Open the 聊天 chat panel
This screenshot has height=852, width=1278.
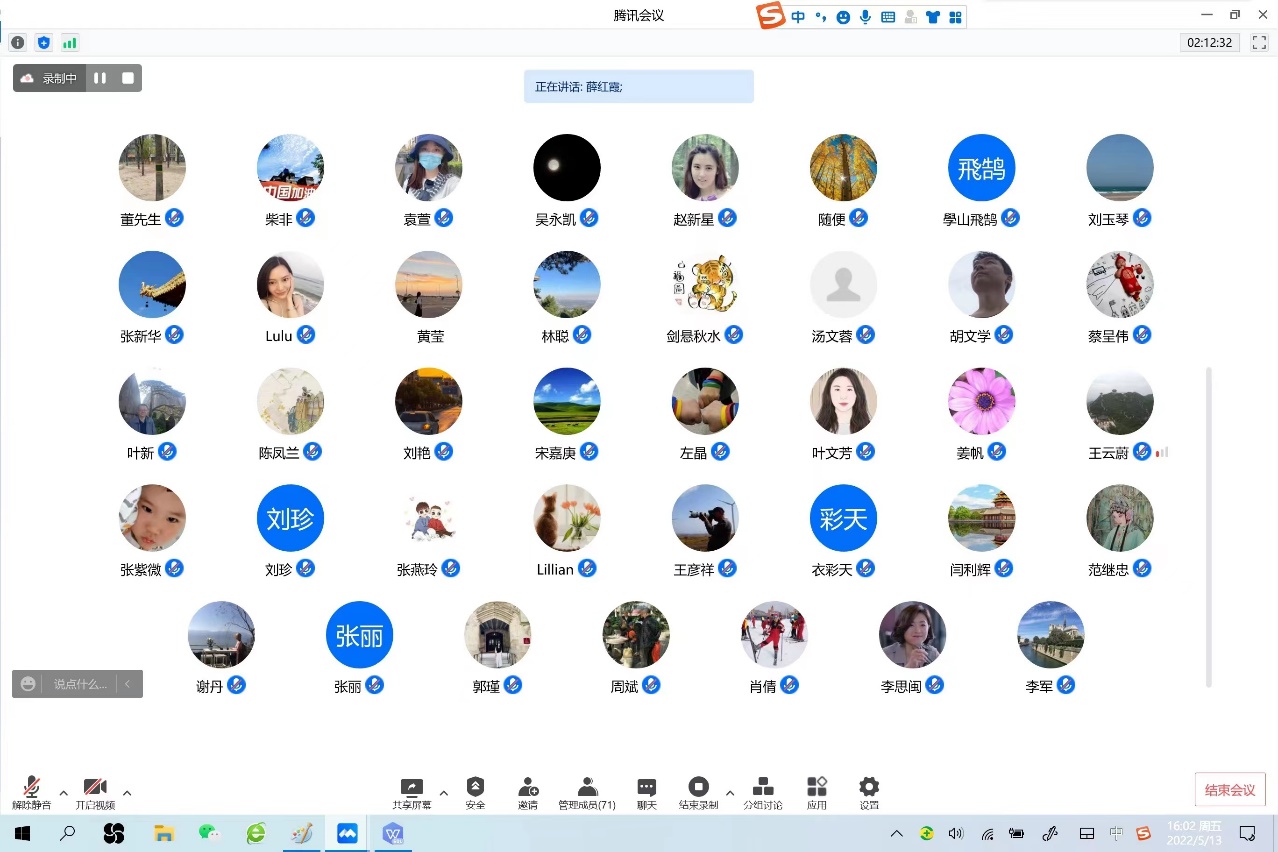coord(647,793)
